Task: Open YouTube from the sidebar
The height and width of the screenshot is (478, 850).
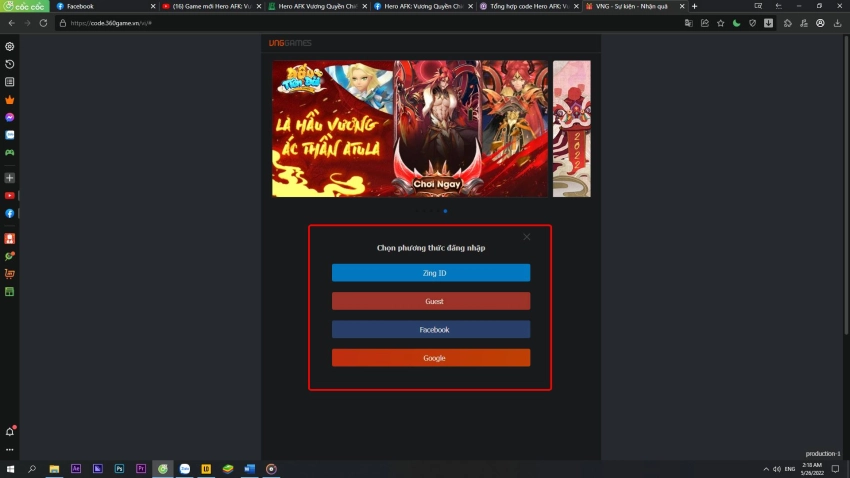Action: click(10, 196)
